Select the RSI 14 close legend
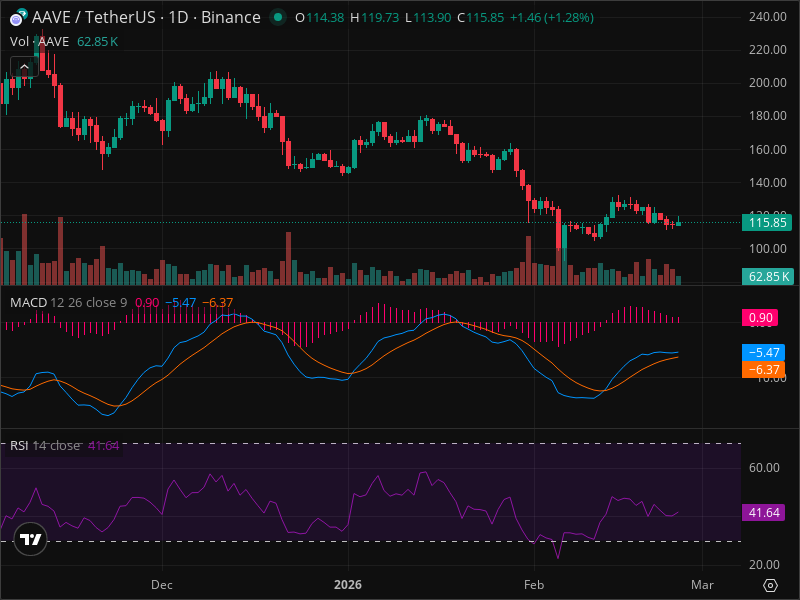Image resolution: width=800 pixels, height=600 pixels. (45, 445)
